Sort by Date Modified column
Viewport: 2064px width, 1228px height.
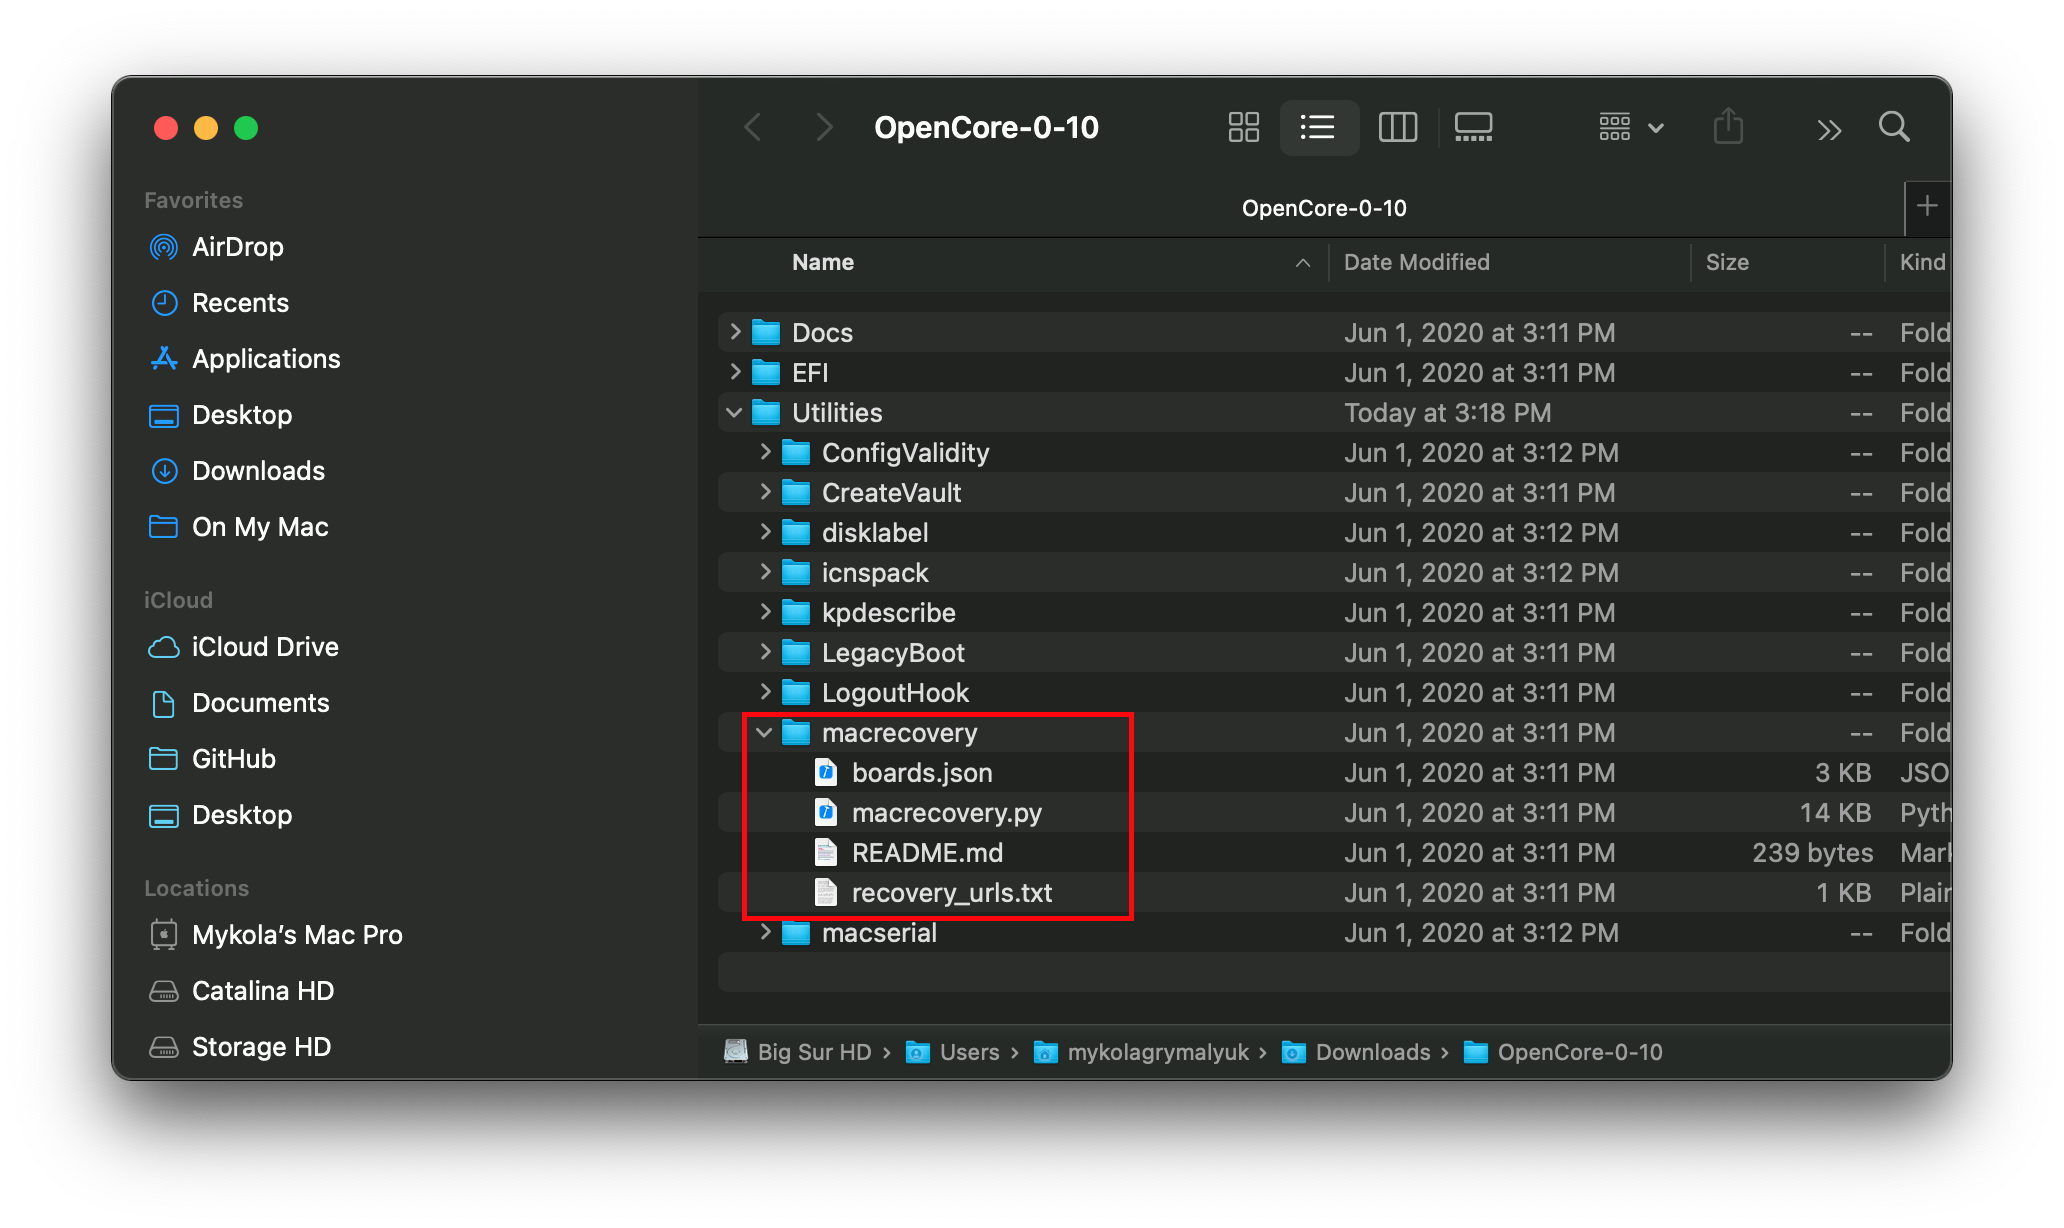(1416, 262)
